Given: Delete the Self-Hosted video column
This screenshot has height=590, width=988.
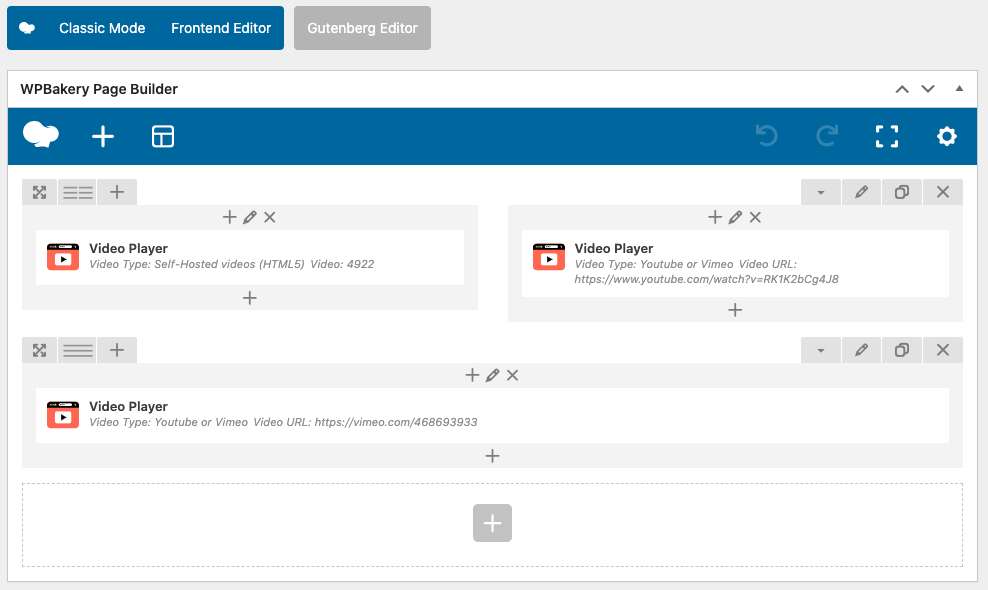Looking at the screenshot, I should [x=270, y=217].
